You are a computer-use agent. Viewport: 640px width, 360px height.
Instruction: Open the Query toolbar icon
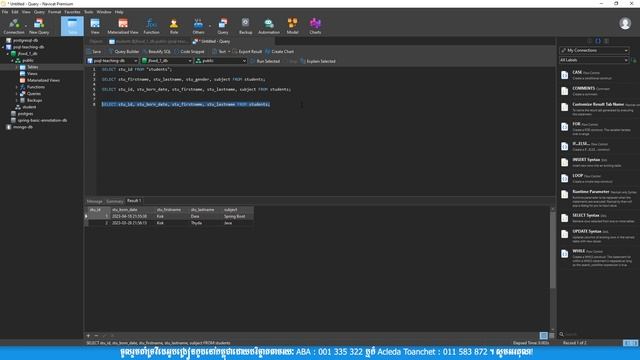223,26
